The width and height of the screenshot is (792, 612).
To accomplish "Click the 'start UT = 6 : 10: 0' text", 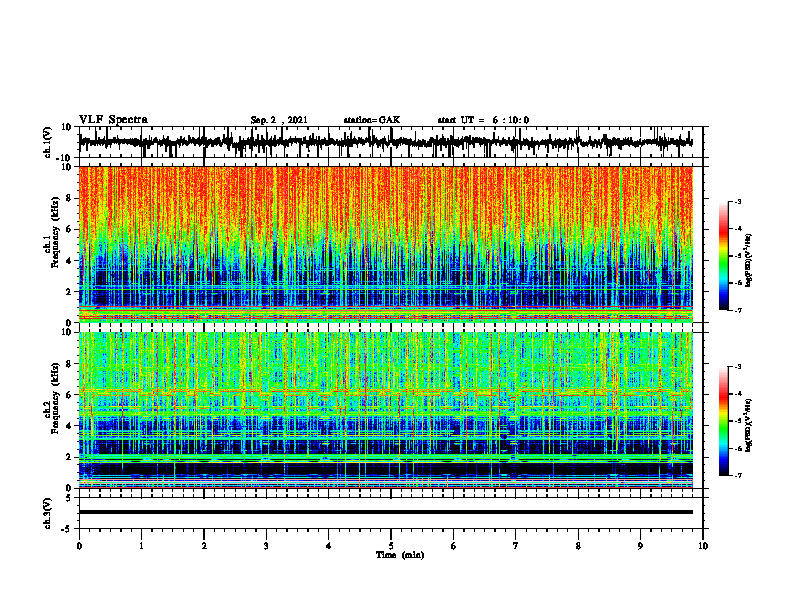I will [x=483, y=120].
